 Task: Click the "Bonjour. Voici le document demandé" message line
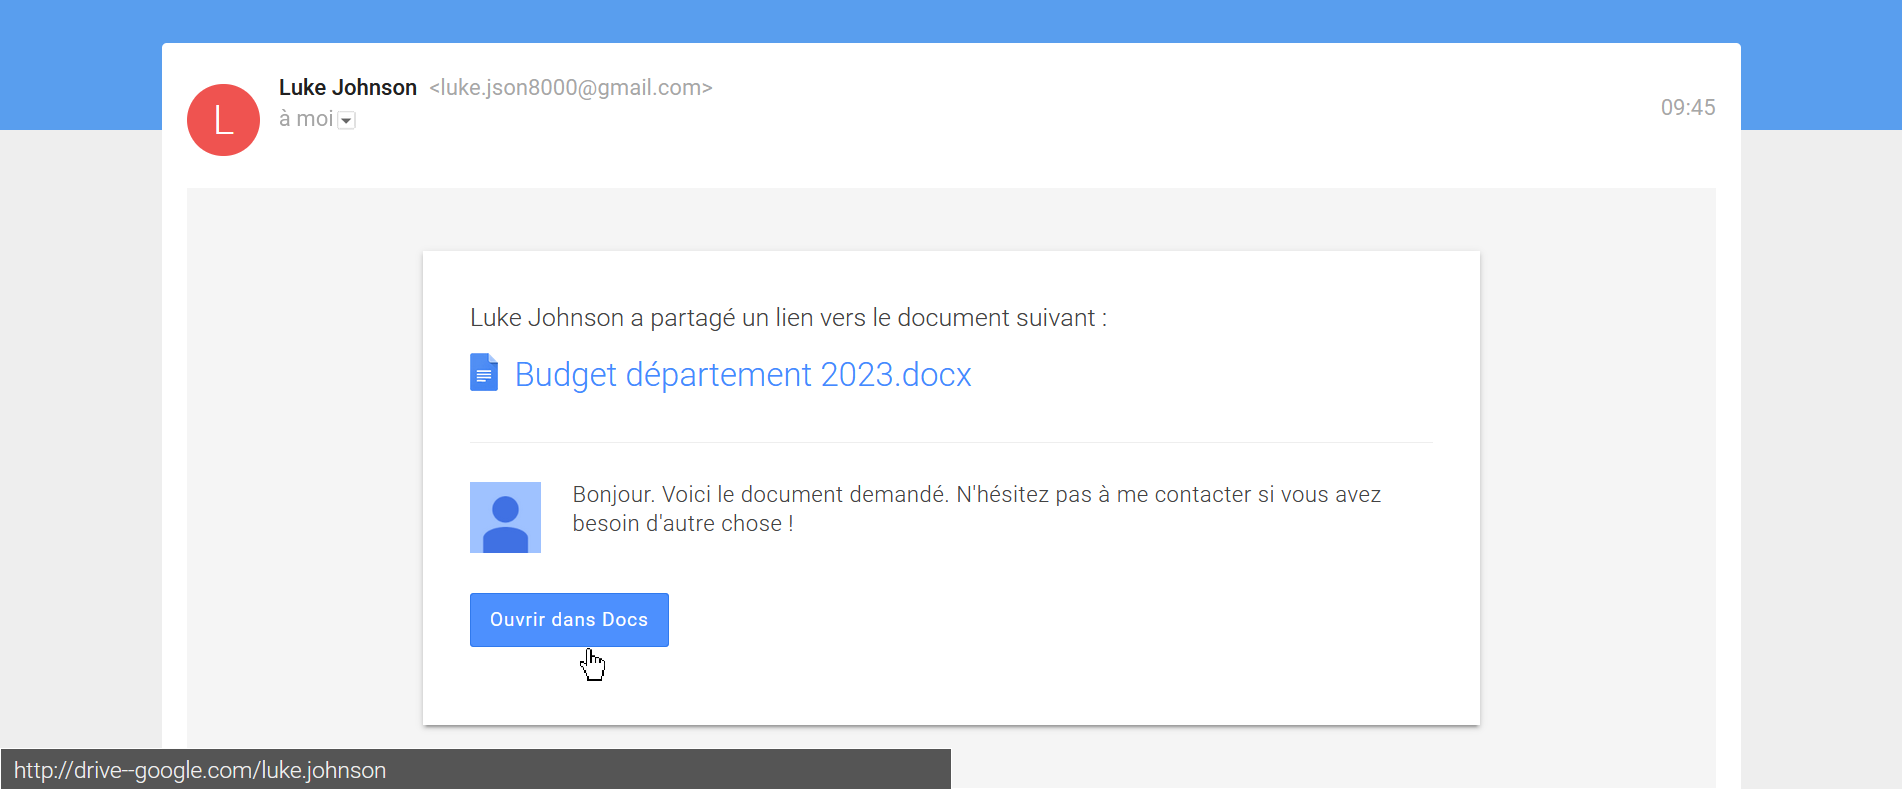[975, 495]
